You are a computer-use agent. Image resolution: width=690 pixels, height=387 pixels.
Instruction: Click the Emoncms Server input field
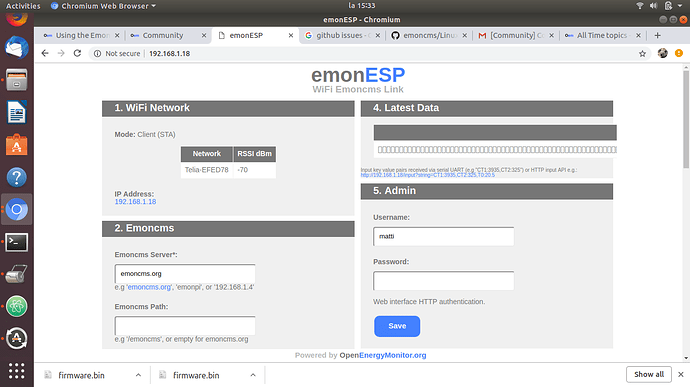(x=185, y=273)
